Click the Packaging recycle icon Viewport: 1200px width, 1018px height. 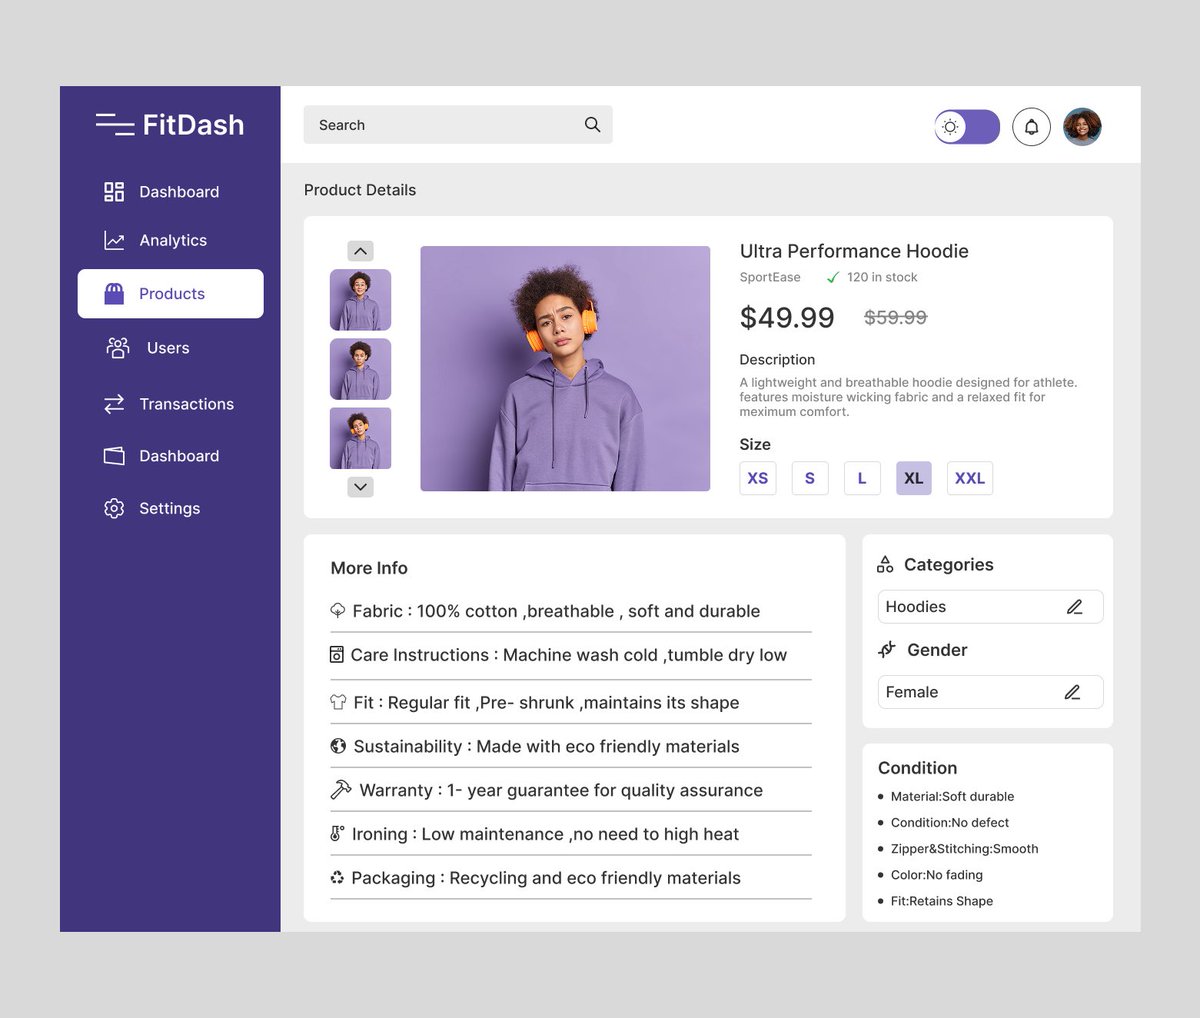coord(337,878)
